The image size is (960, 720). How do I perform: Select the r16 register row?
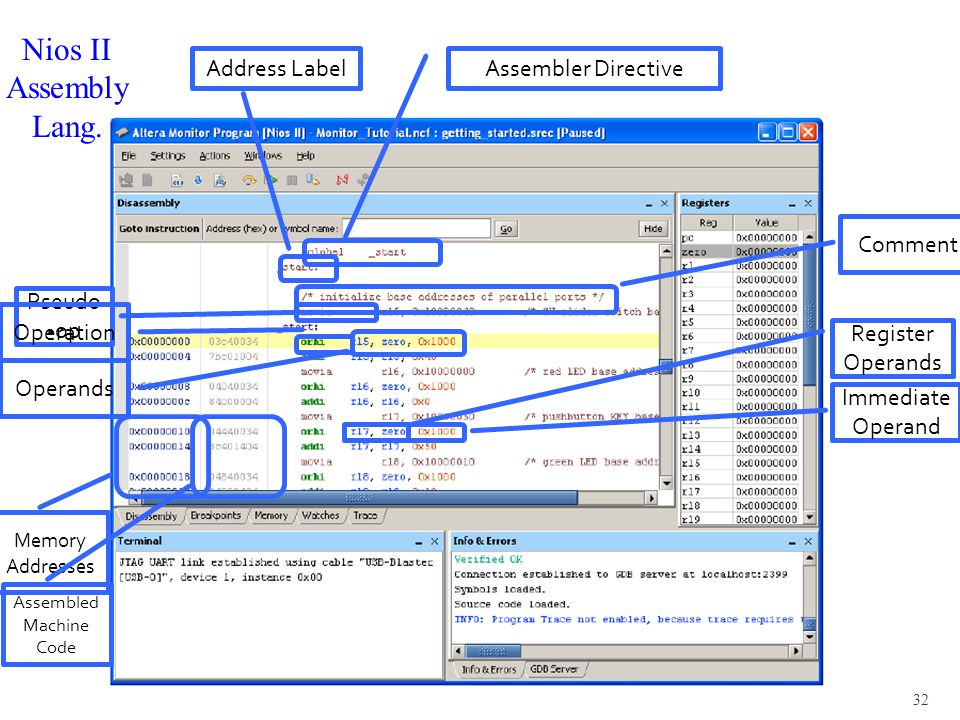click(x=740, y=477)
